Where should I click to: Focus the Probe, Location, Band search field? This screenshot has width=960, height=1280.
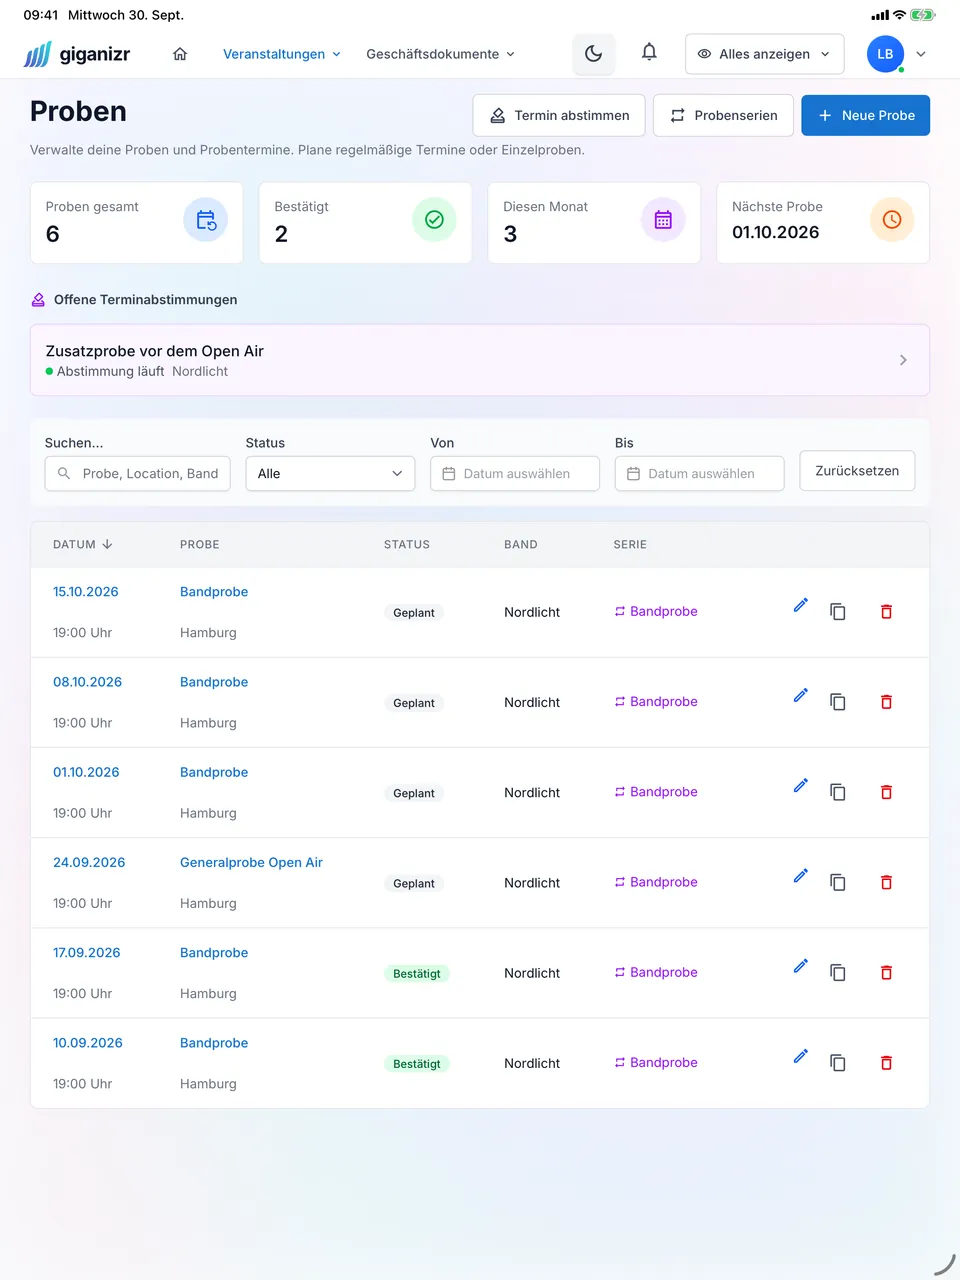click(138, 474)
